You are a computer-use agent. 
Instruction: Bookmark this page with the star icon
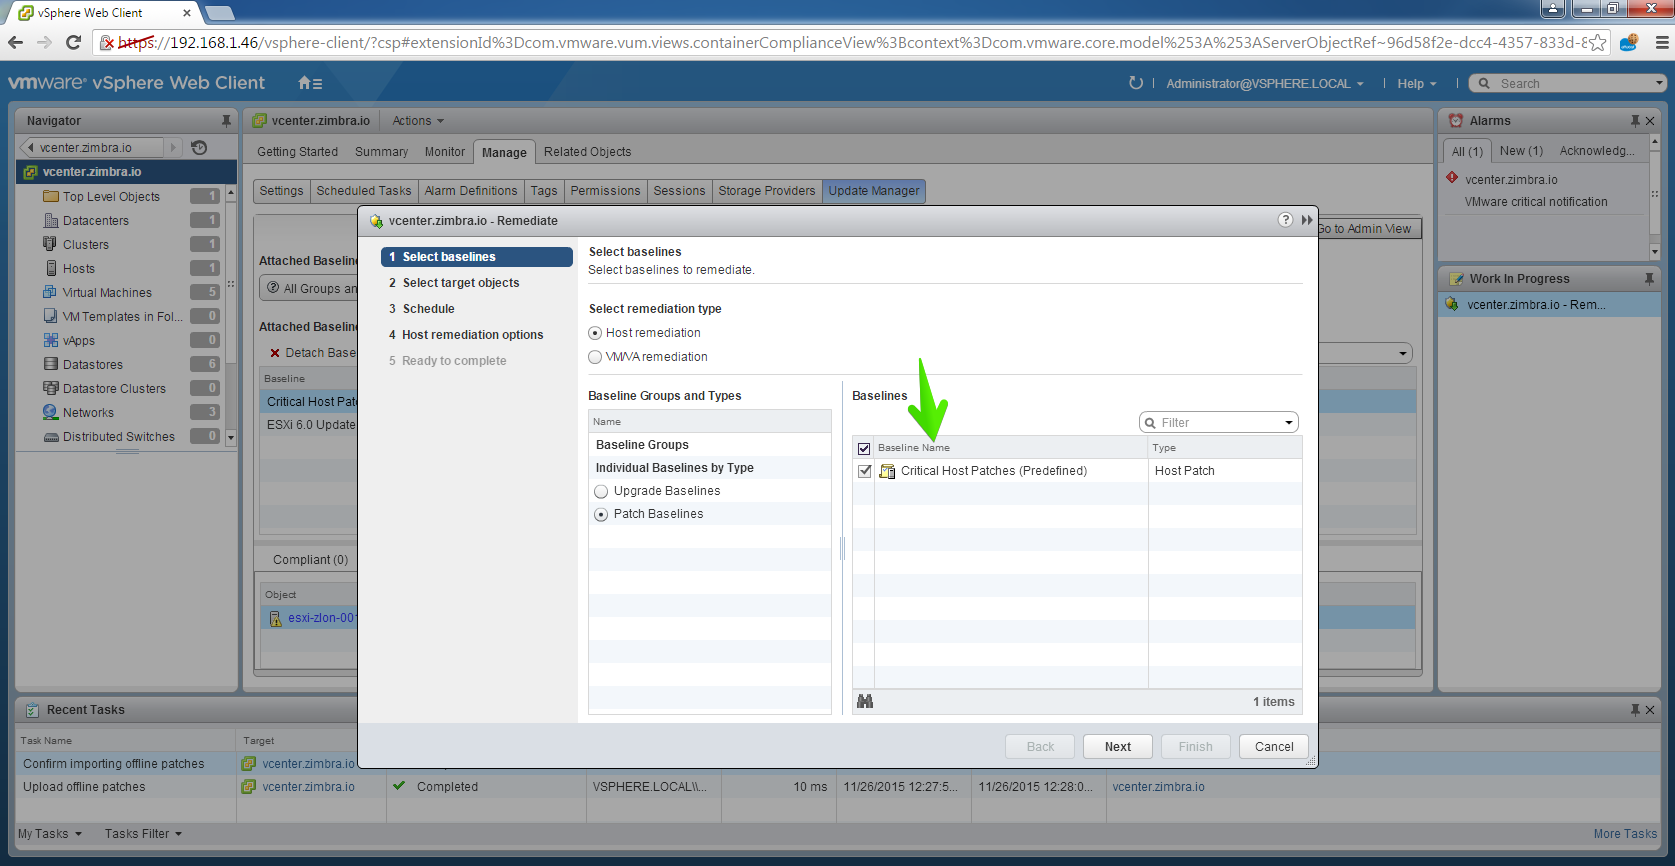point(1598,42)
